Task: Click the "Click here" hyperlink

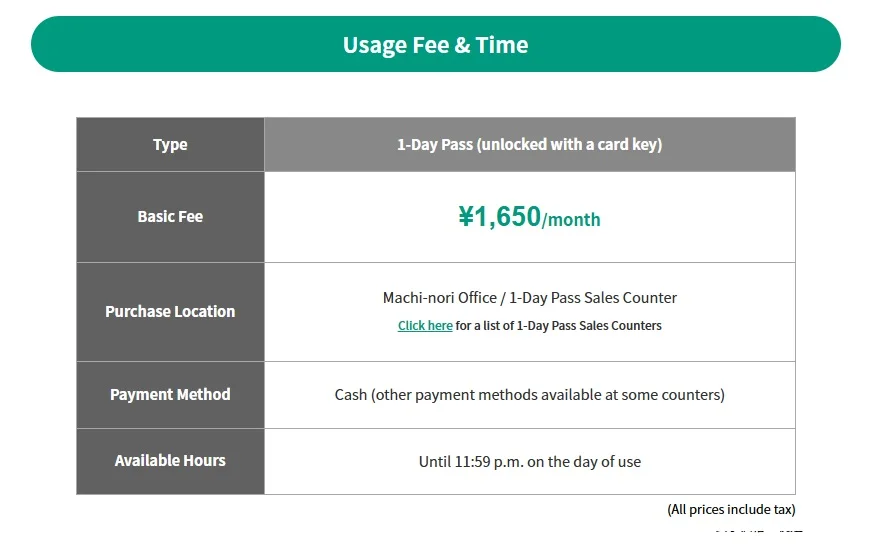Action: click(x=425, y=326)
